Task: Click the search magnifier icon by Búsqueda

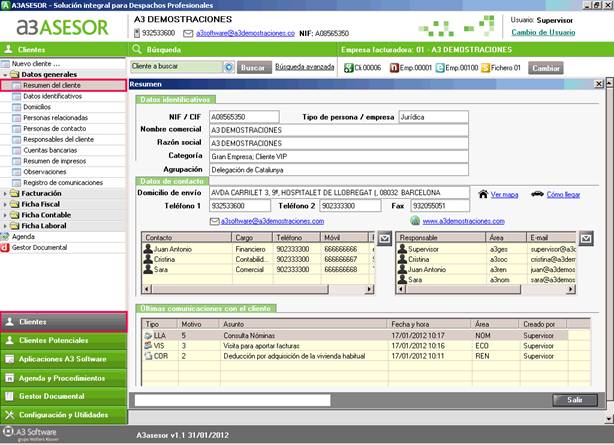Action: coord(137,49)
